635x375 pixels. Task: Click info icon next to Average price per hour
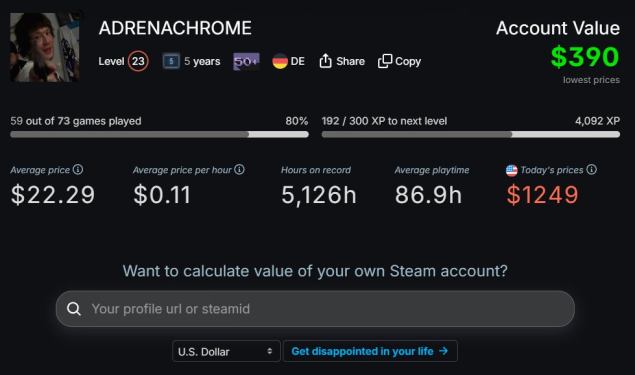(x=239, y=170)
